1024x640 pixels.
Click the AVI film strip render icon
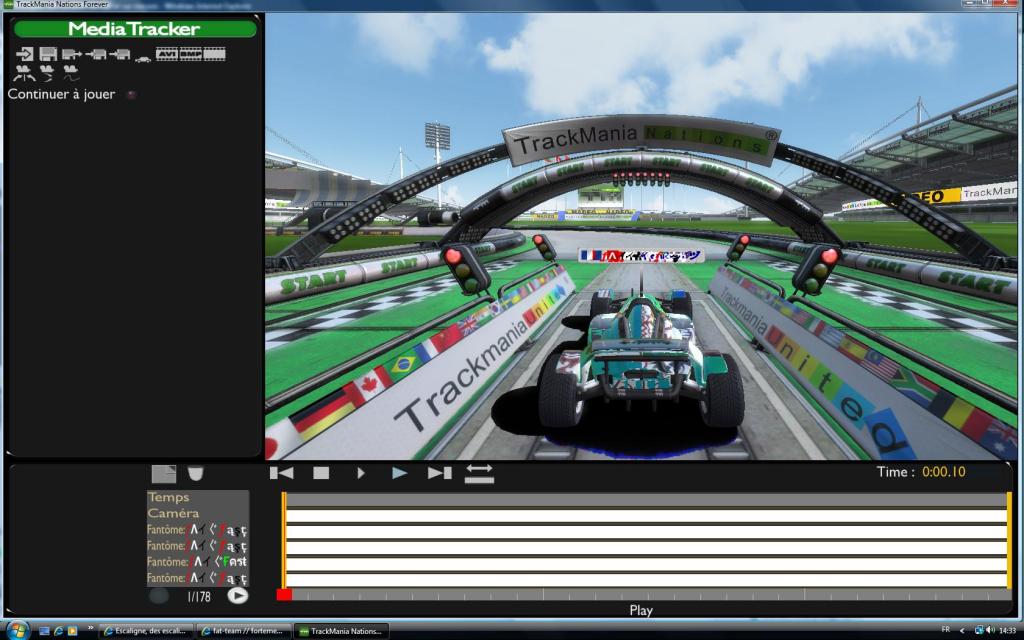[x=167, y=54]
